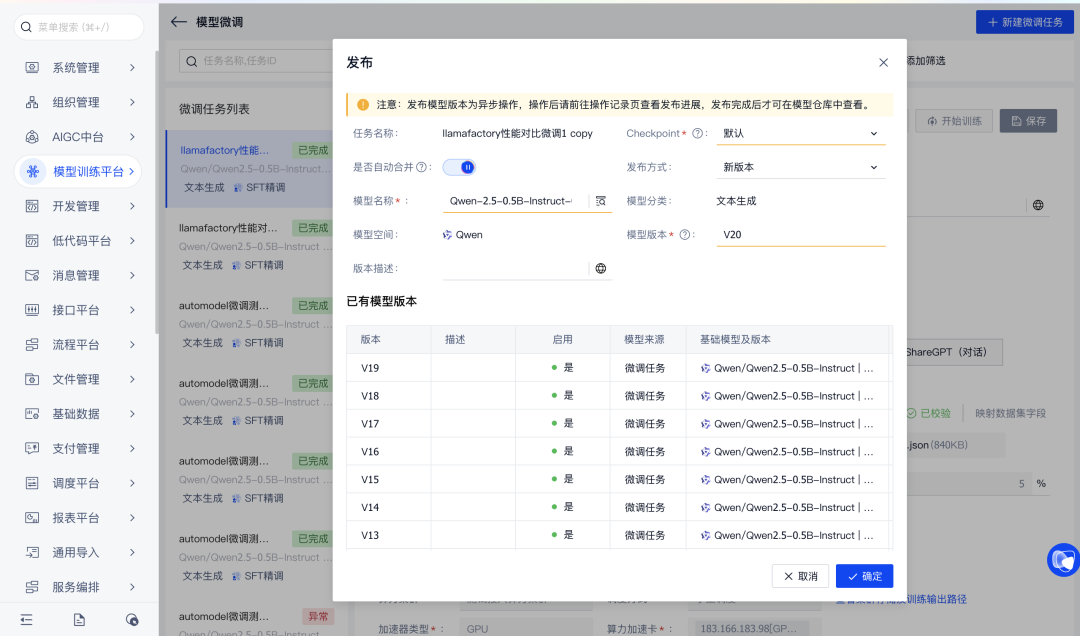The width and height of the screenshot is (1080, 636).
Task: Click the help icon next to 模型版本
Action: (685, 234)
